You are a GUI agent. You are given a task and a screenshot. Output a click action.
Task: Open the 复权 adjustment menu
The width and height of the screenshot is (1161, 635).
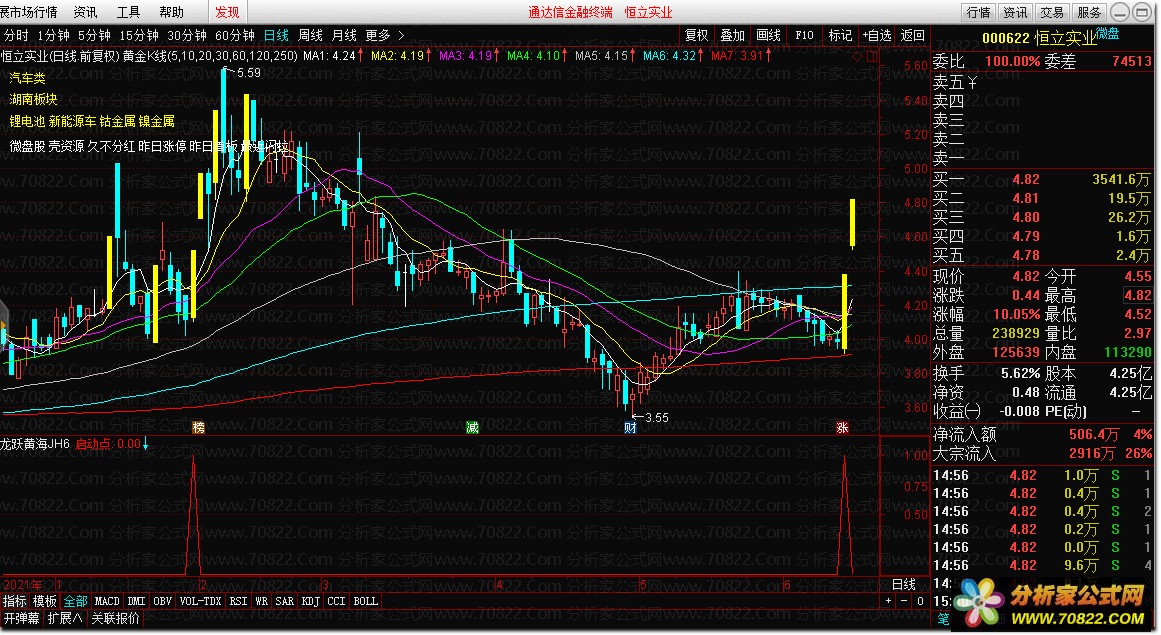click(x=697, y=35)
